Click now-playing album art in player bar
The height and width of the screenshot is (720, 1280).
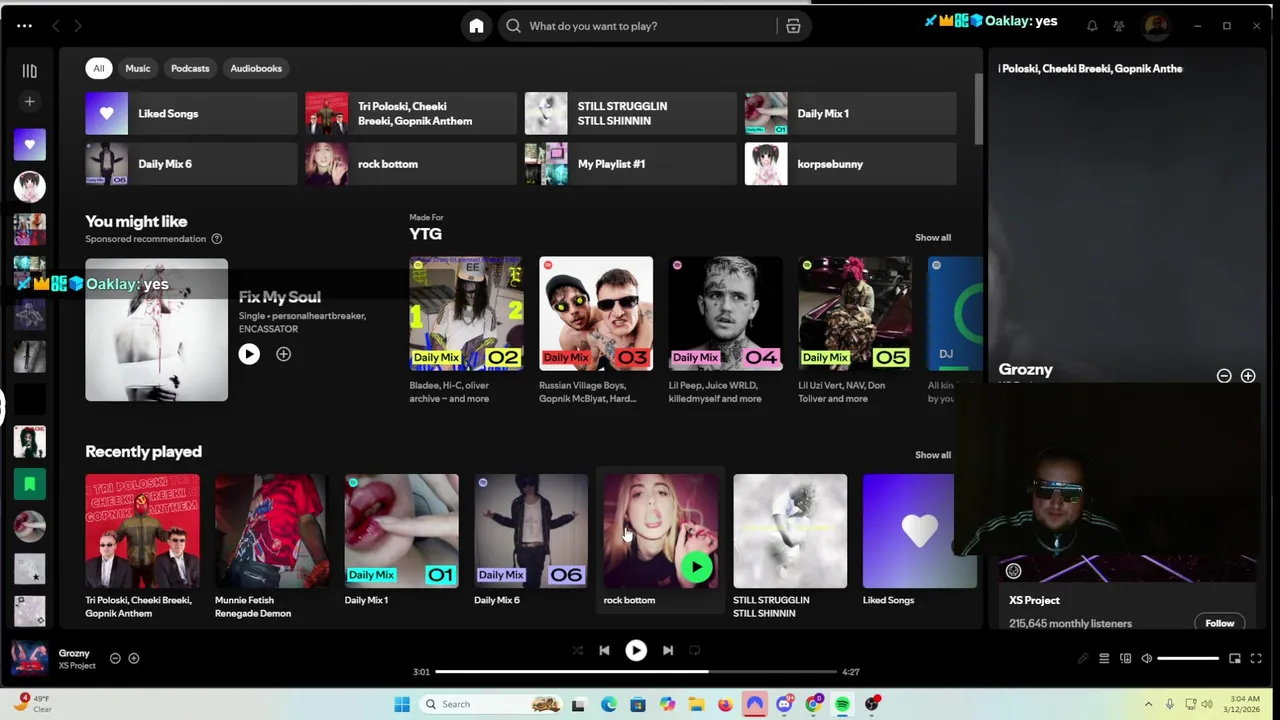29,658
